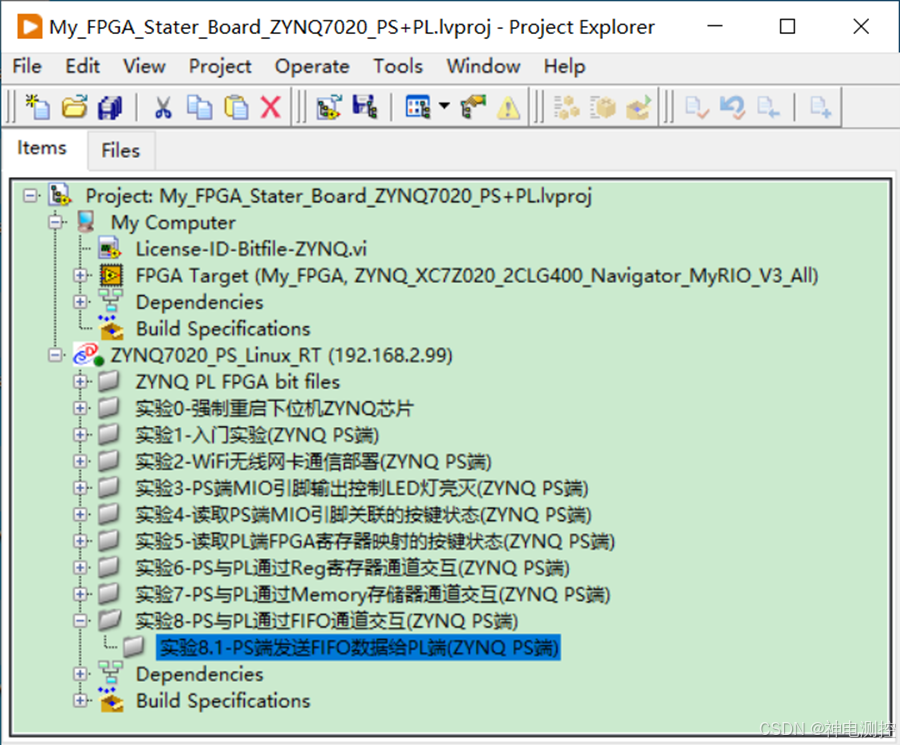The height and width of the screenshot is (745, 900).
Task: Select License-ID-Bitfile-ZYNQ.vi item
Action: tap(251, 249)
